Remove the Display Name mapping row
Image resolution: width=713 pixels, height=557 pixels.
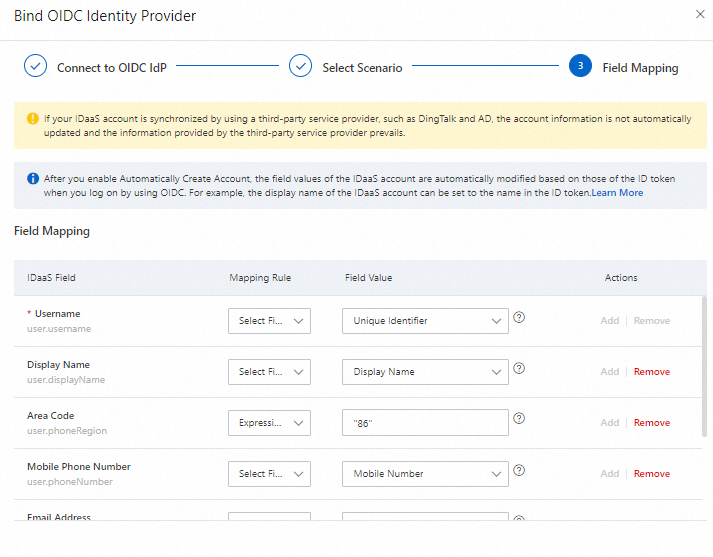coord(652,372)
